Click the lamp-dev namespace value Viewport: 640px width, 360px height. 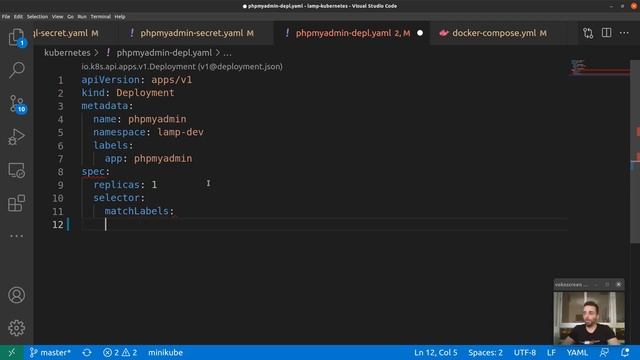point(180,132)
